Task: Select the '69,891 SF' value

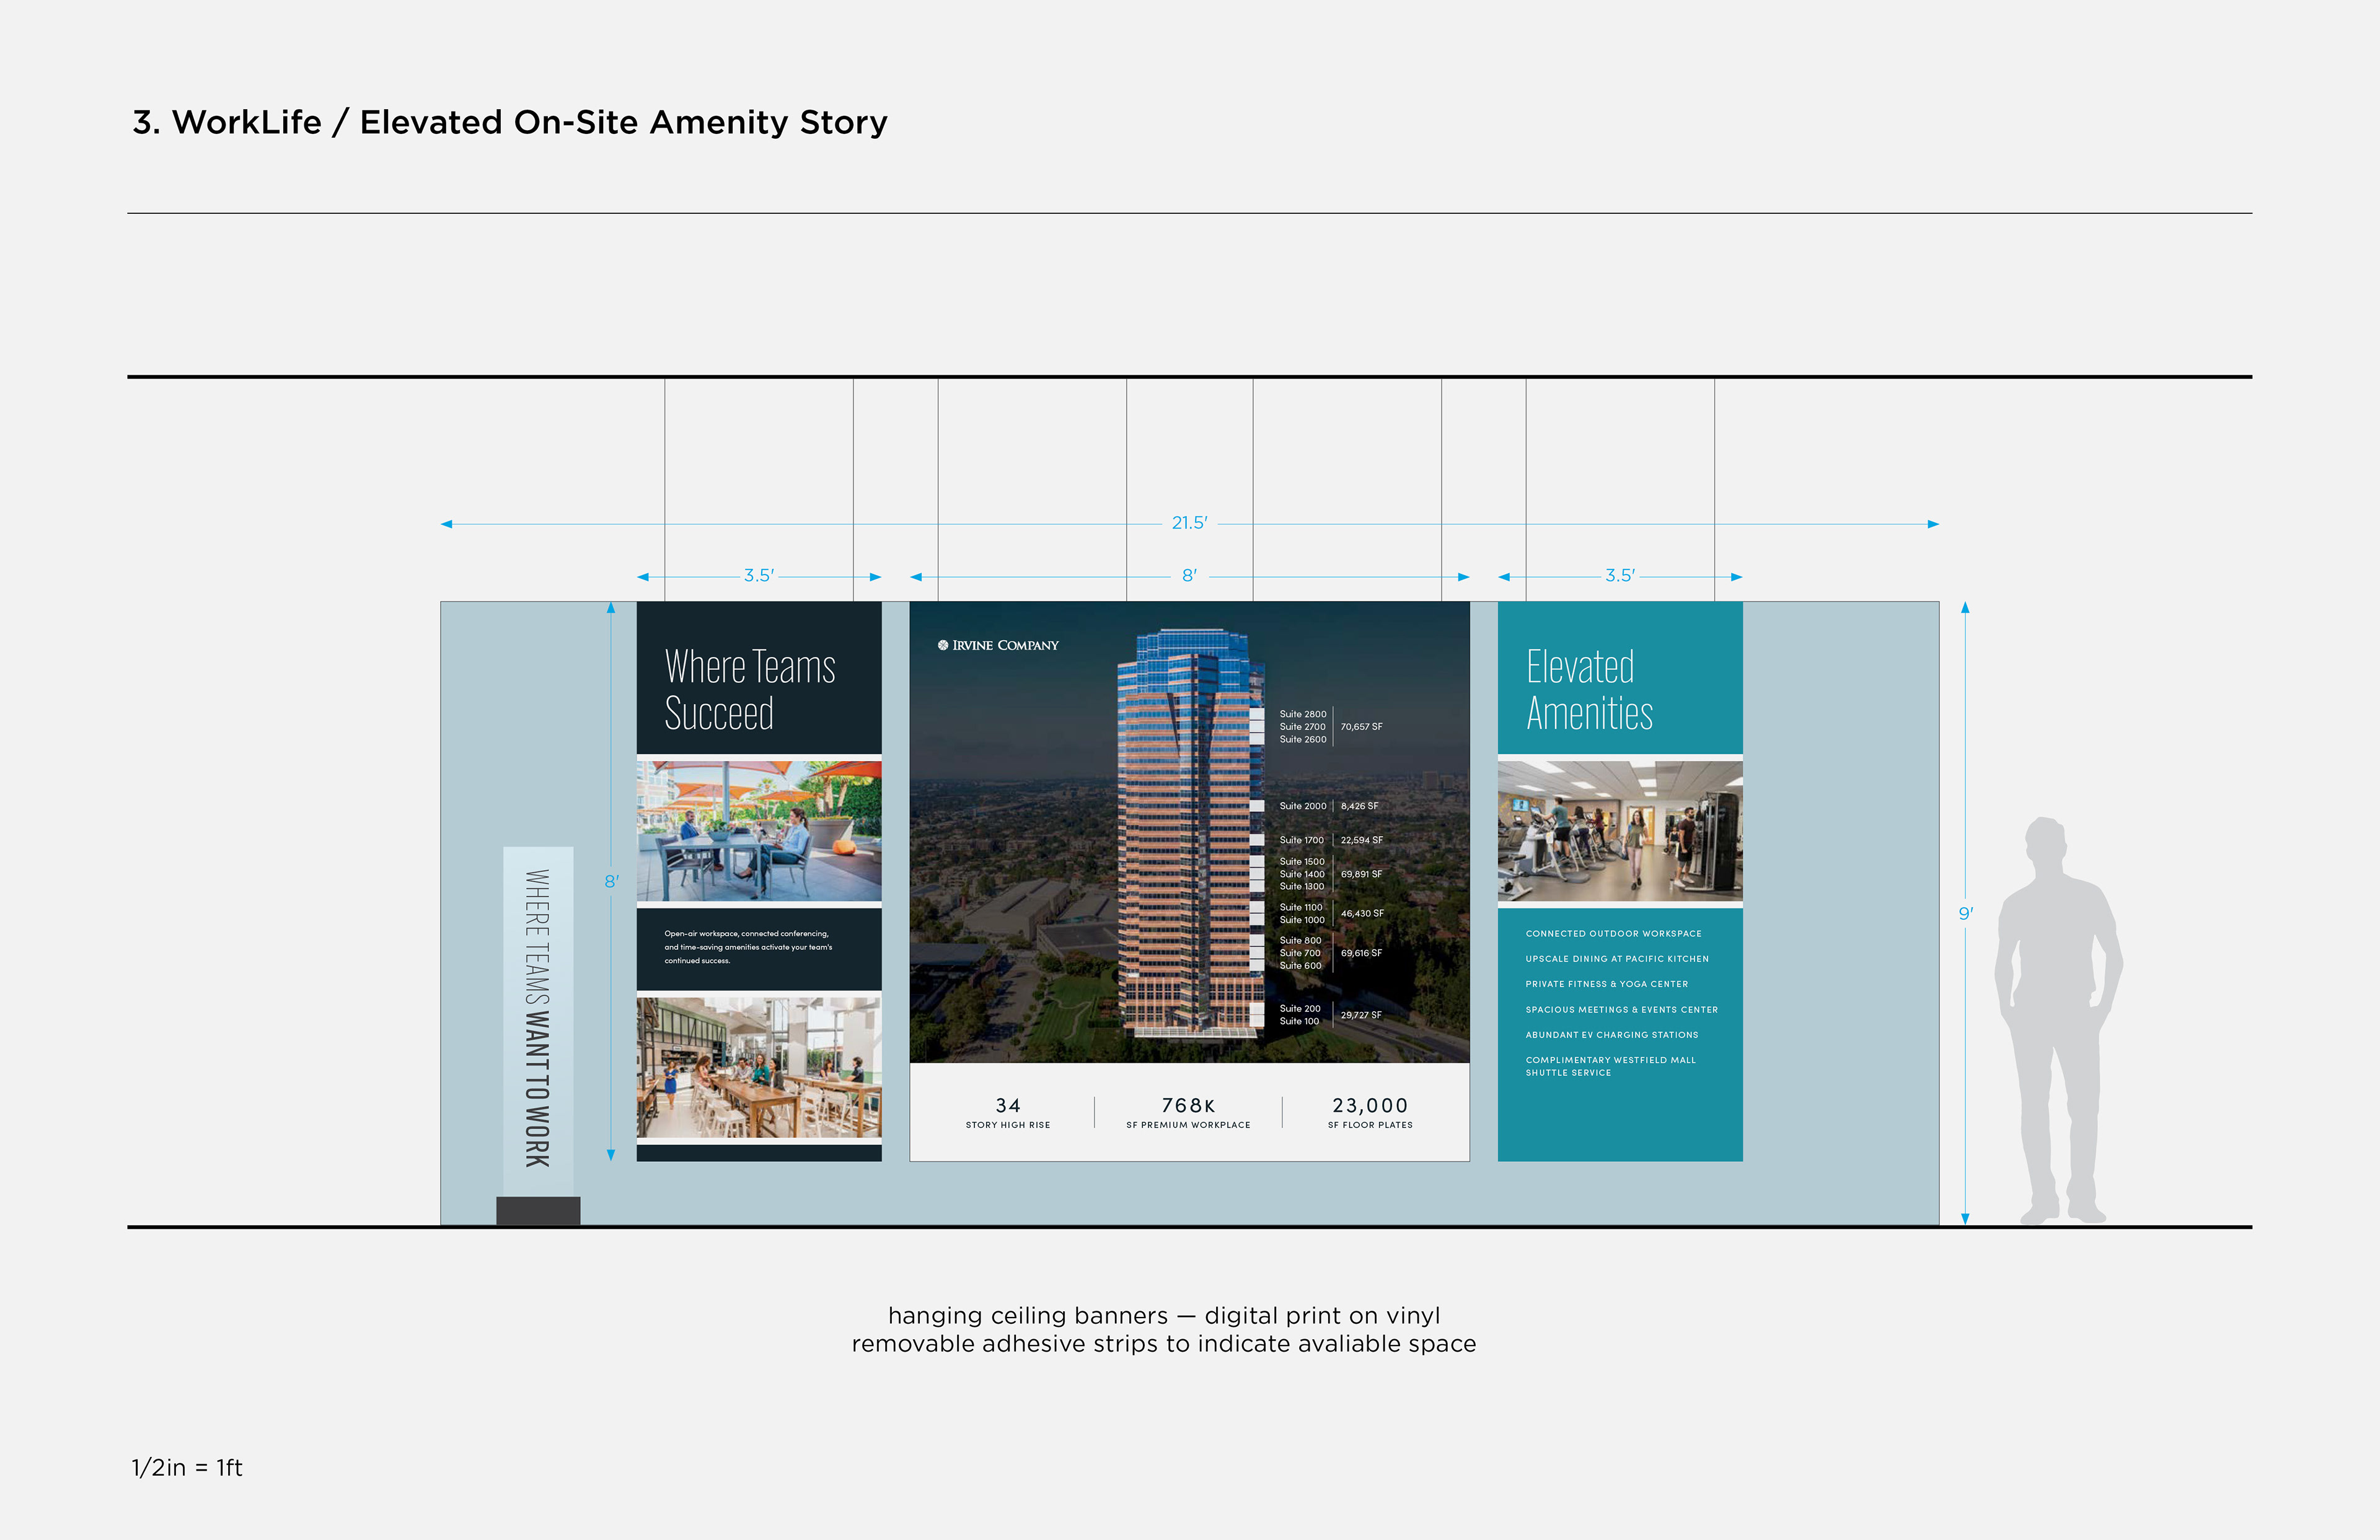Action: coord(1362,874)
